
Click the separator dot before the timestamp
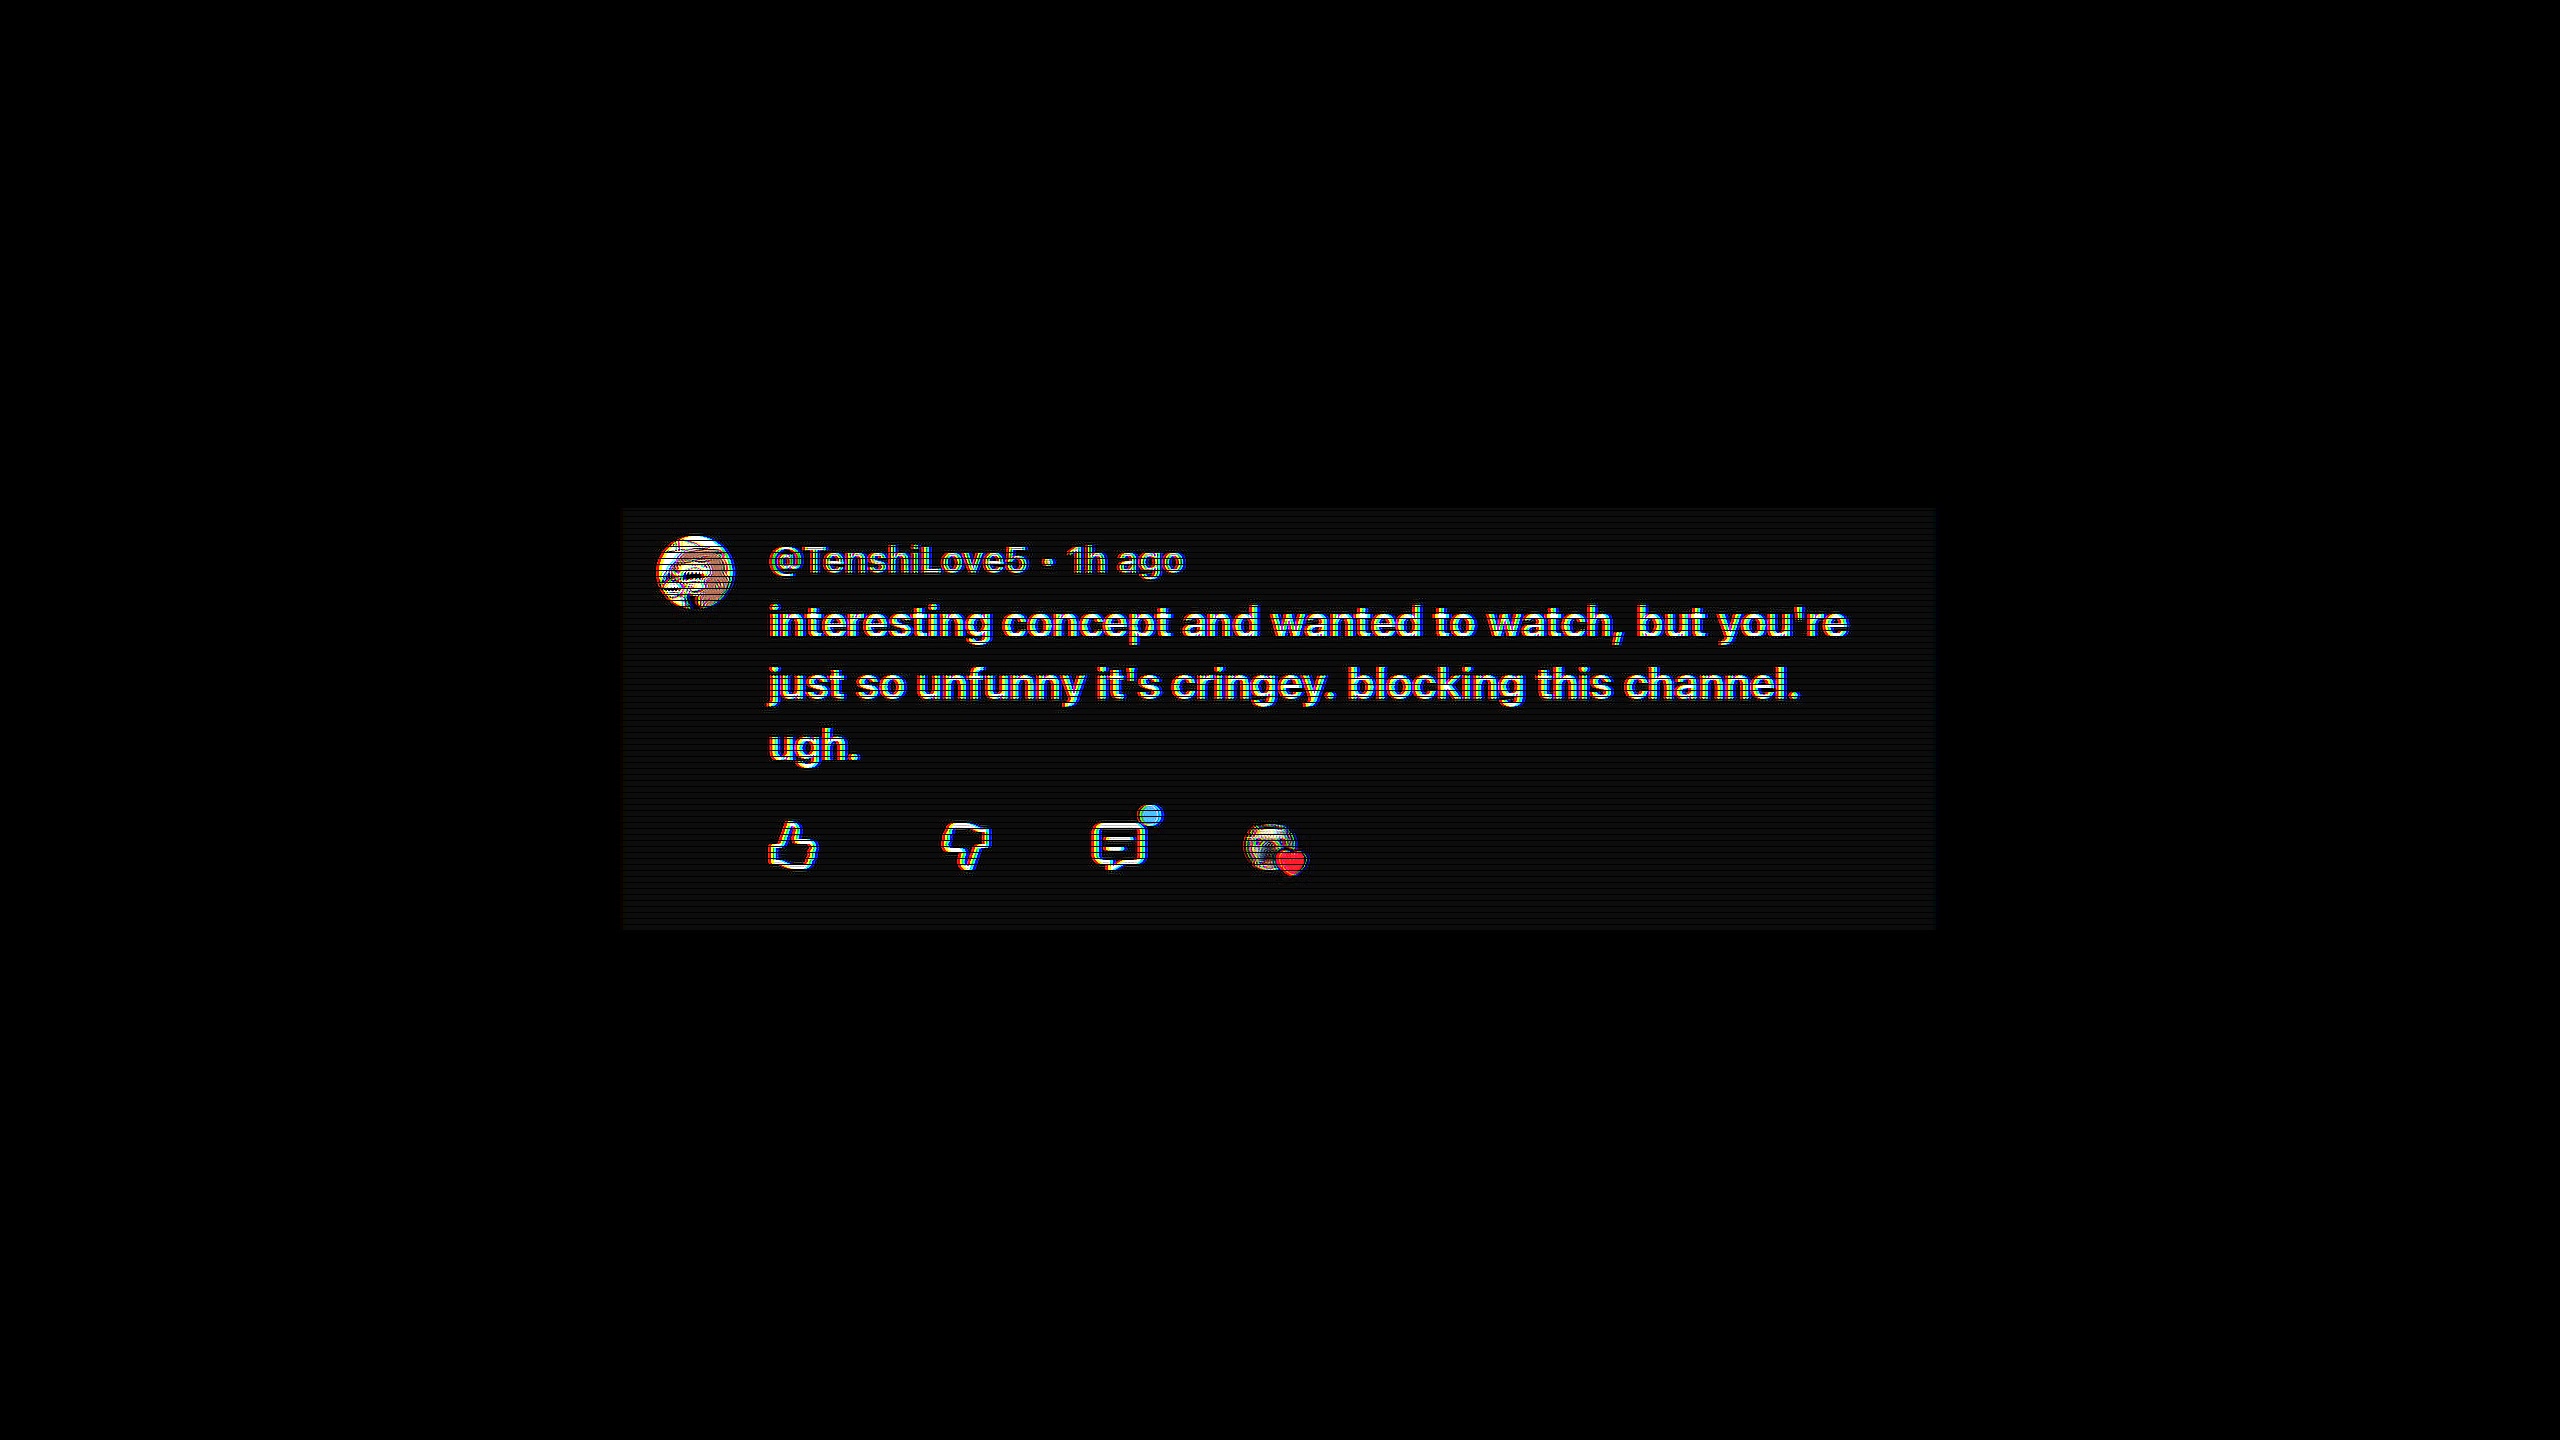(x=1048, y=562)
